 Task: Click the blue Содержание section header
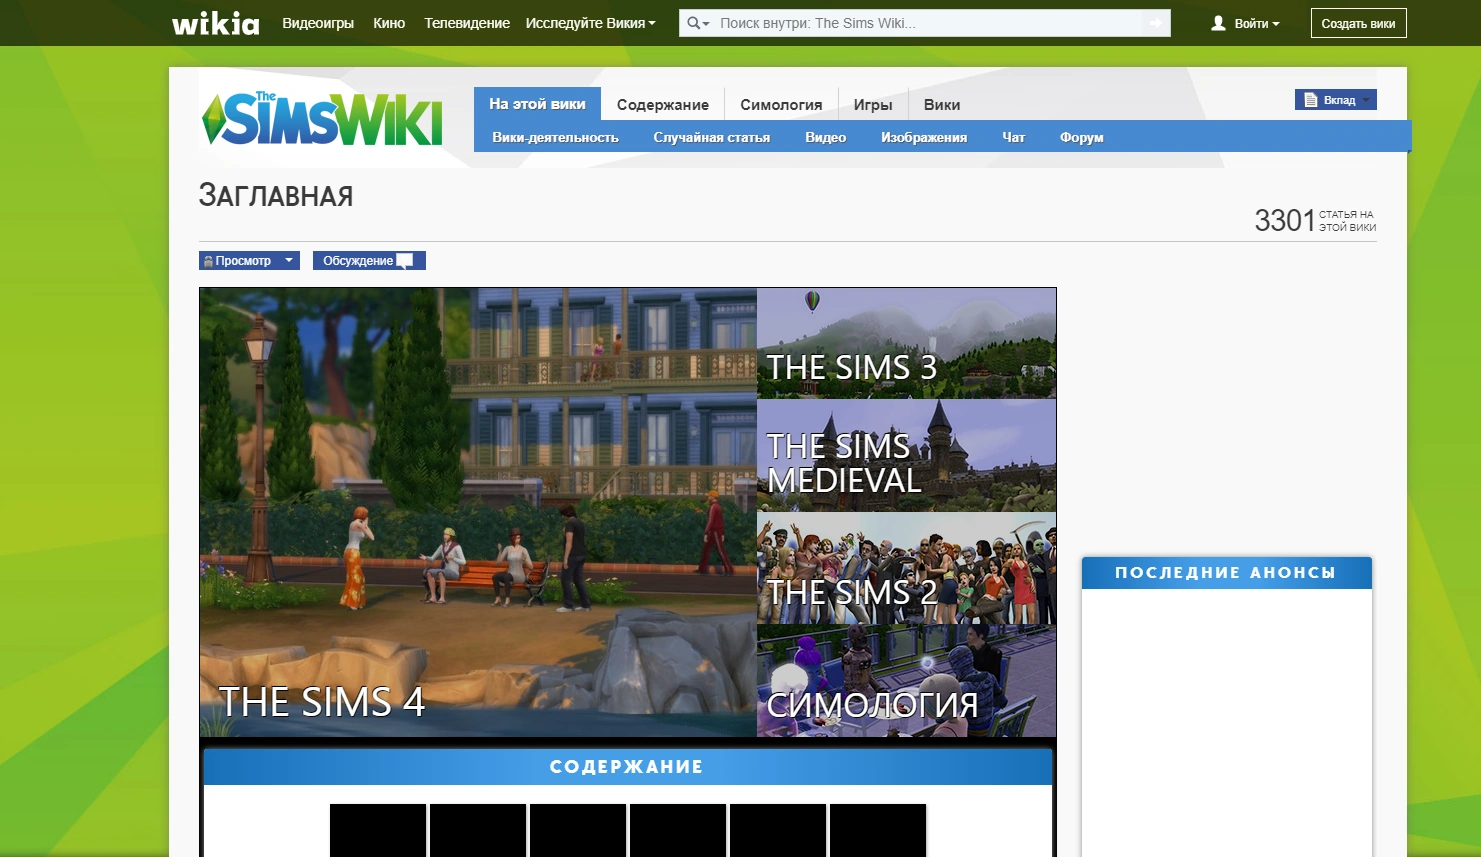[627, 767]
